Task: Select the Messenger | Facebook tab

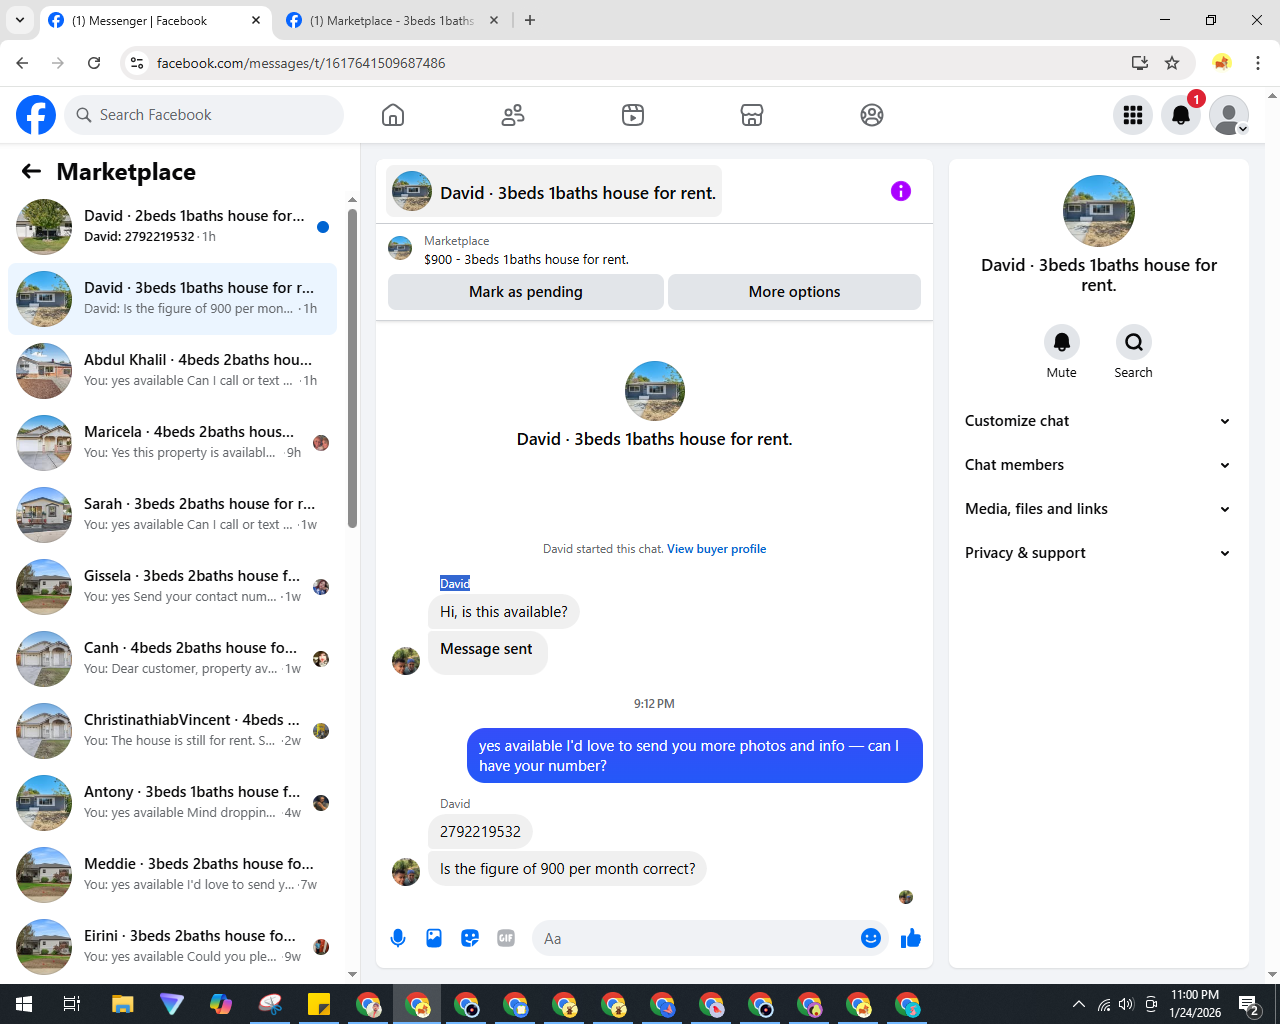Action: pos(155,20)
